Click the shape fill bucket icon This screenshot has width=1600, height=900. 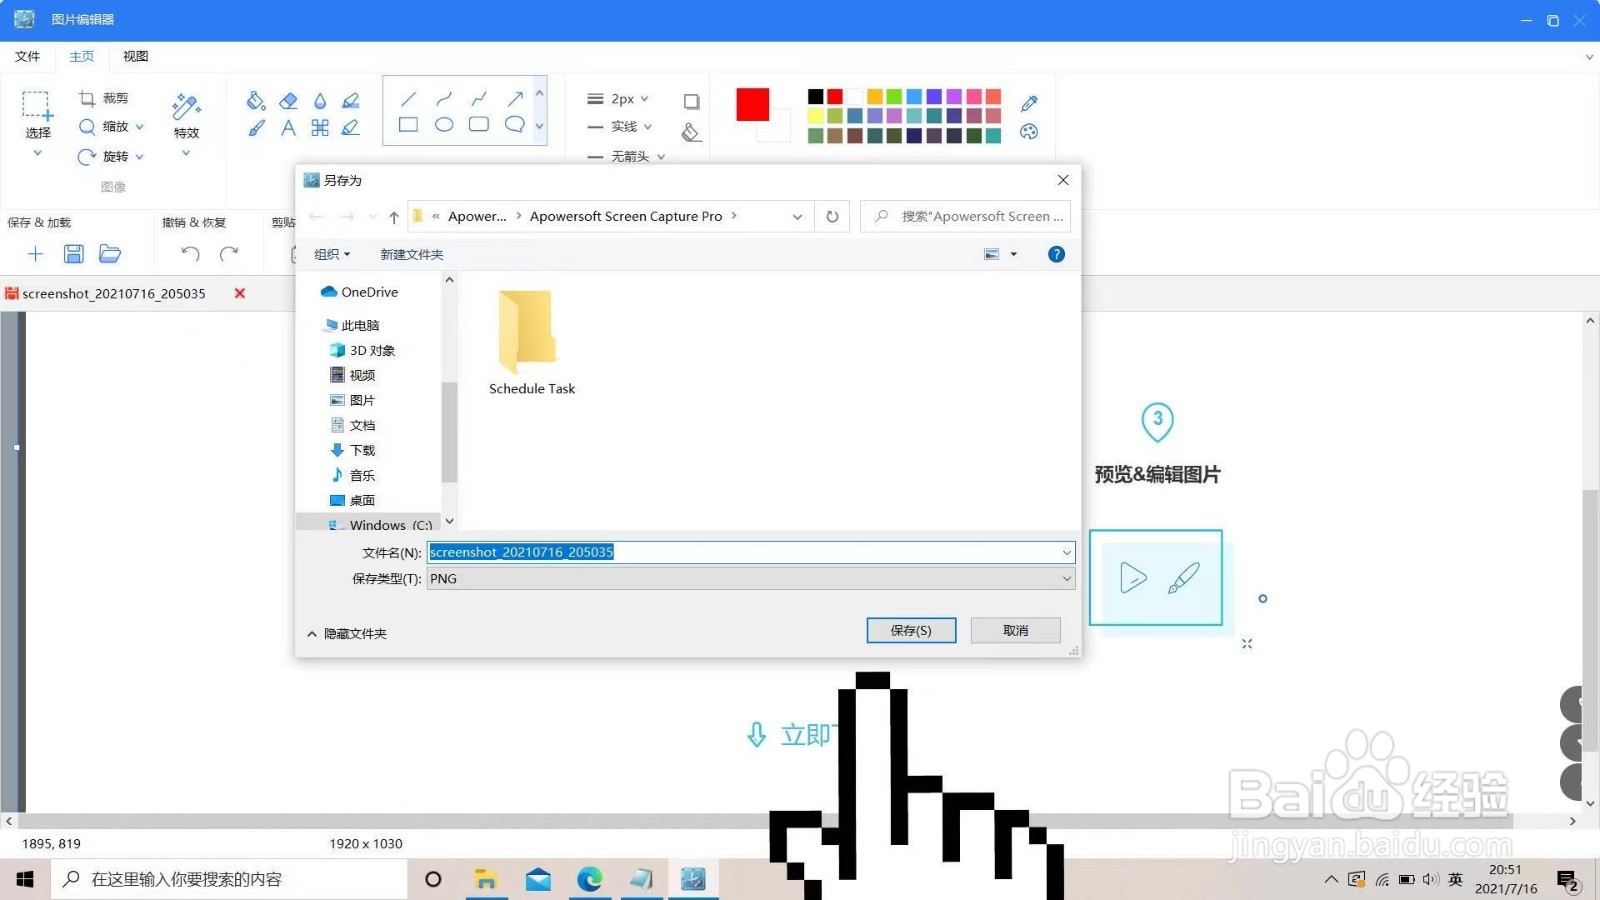(691, 132)
